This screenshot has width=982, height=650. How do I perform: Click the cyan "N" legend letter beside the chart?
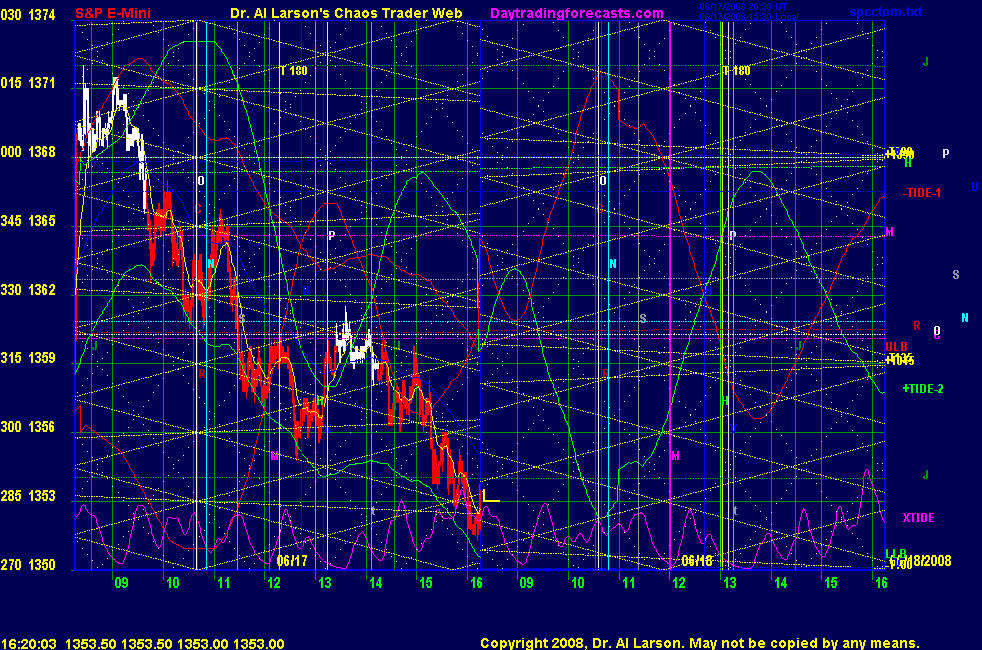click(x=964, y=318)
